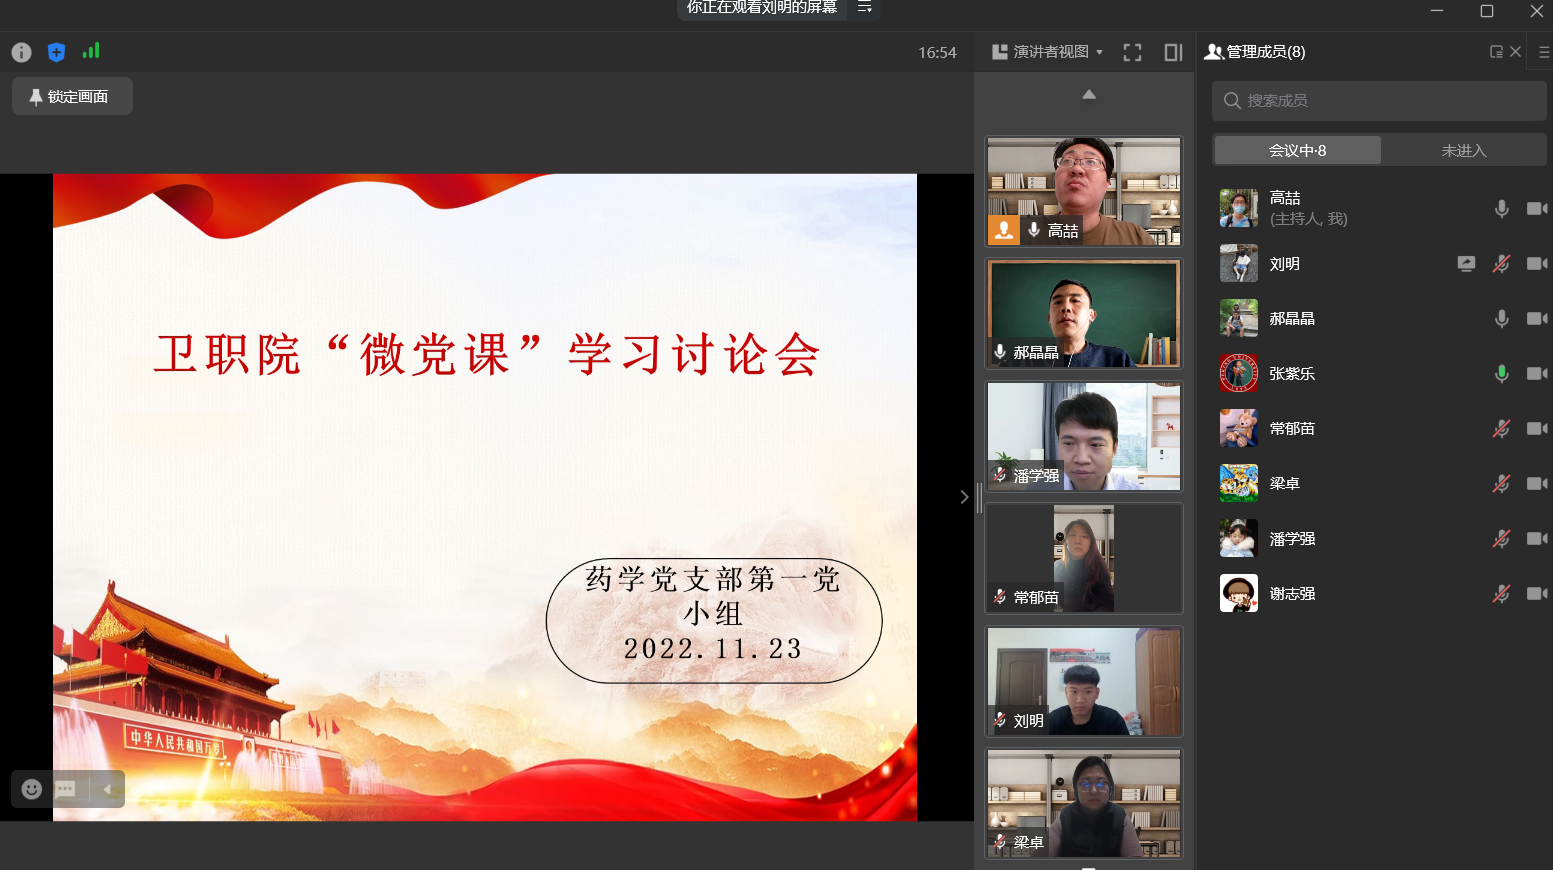The width and height of the screenshot is (1553, 870).
Task: Open the chat bubble icon
Action: pyautogui.click(x=64, y=789)
